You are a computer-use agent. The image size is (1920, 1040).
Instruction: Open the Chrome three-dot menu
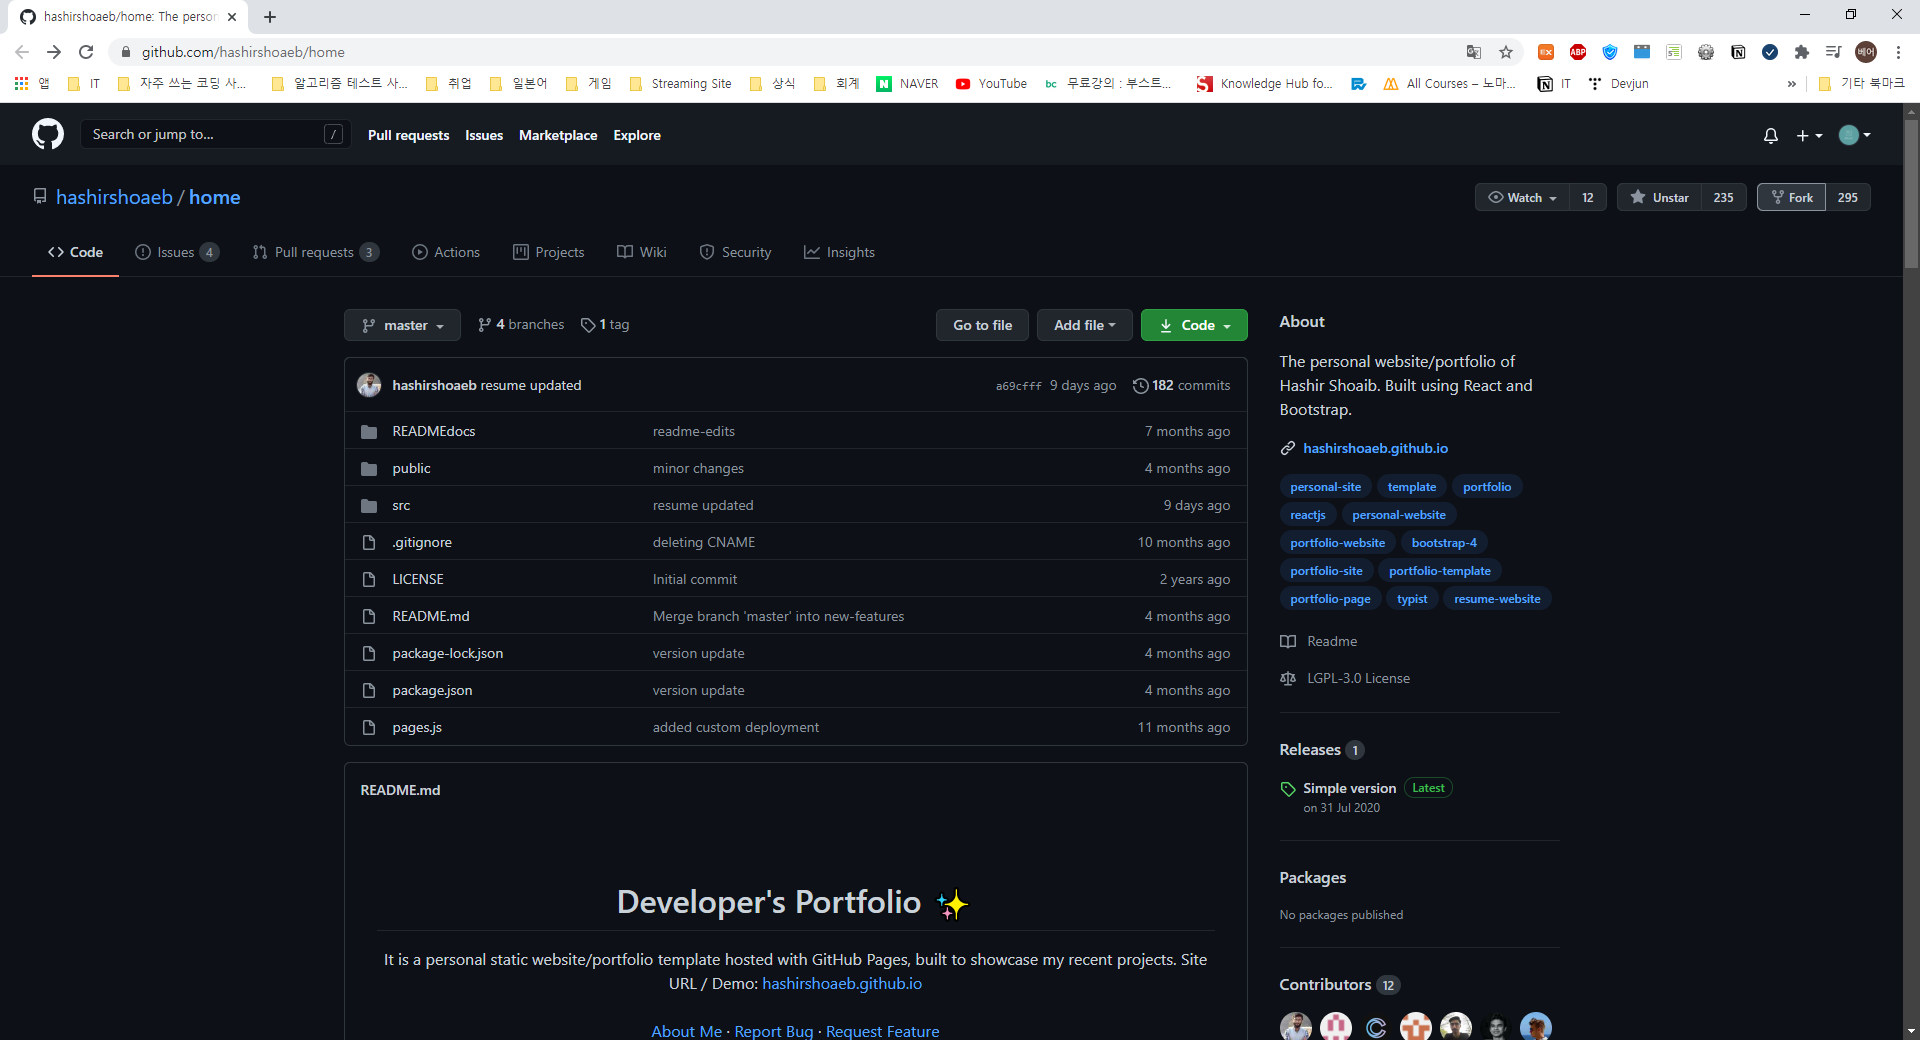1898,52
